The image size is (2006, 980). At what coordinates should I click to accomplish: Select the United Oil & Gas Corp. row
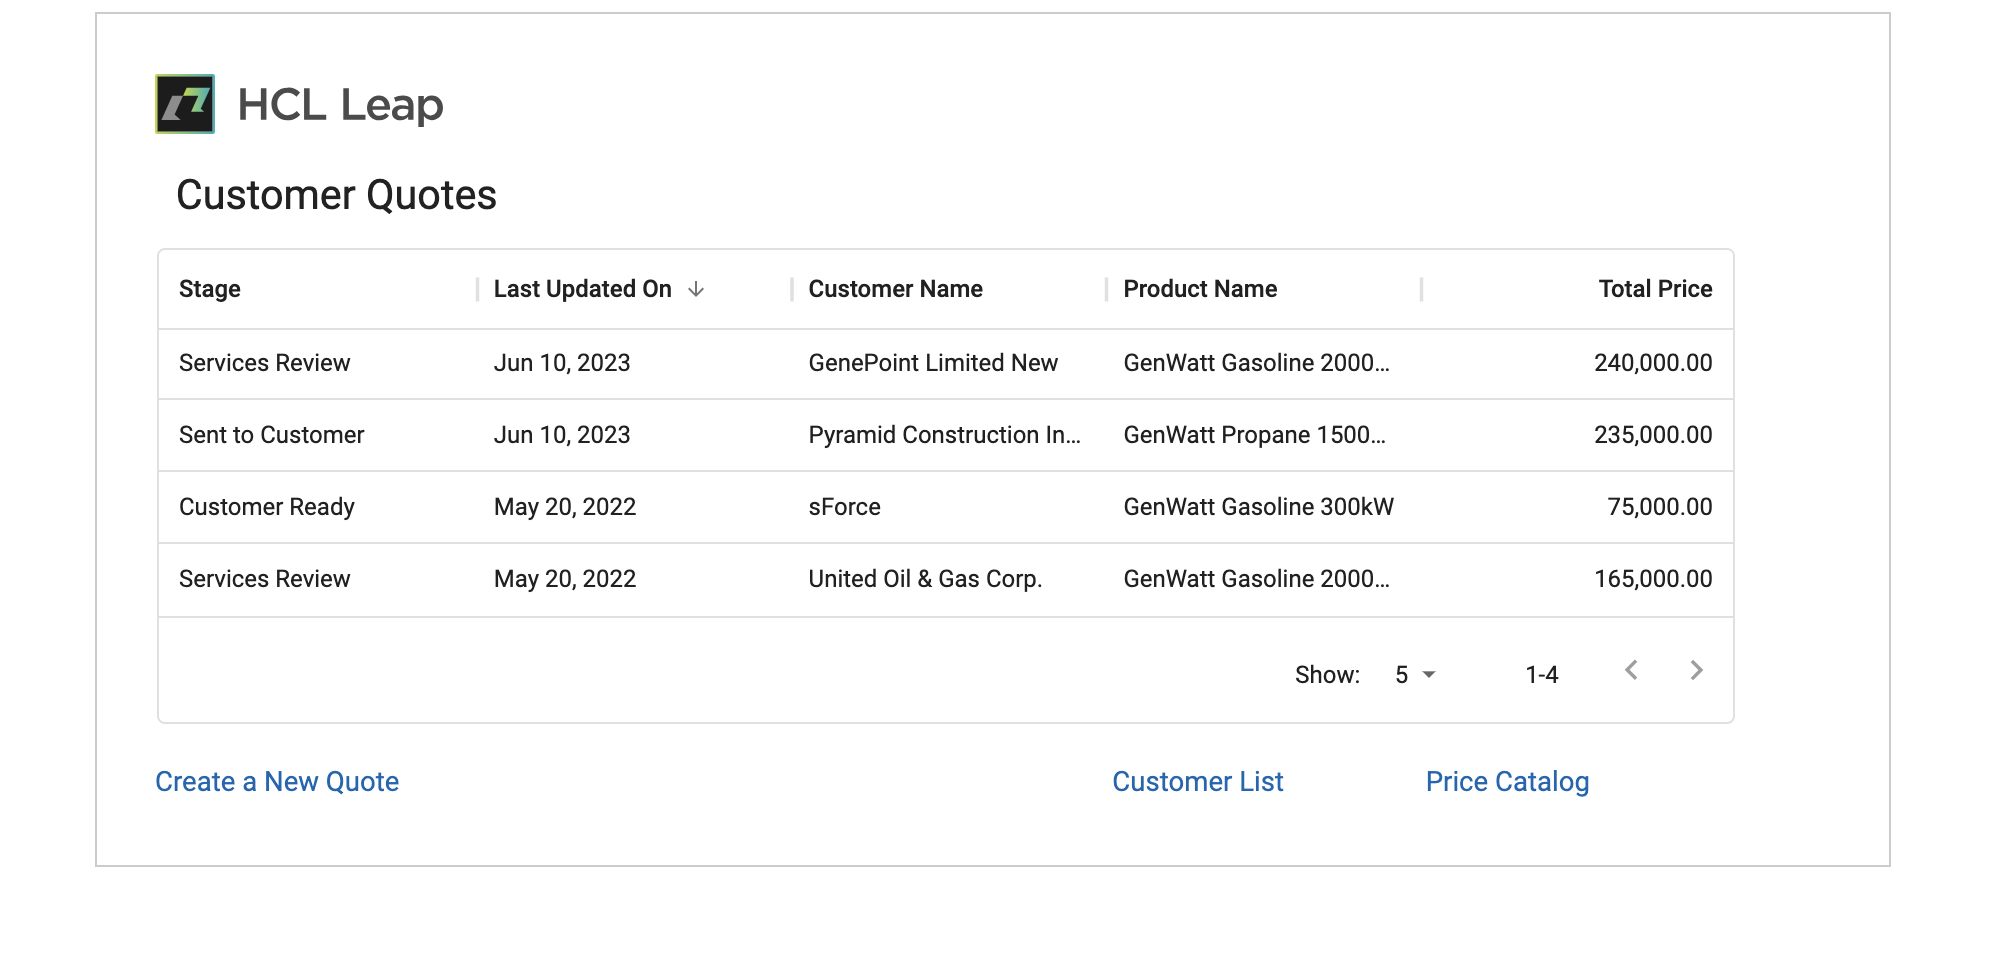946,580
